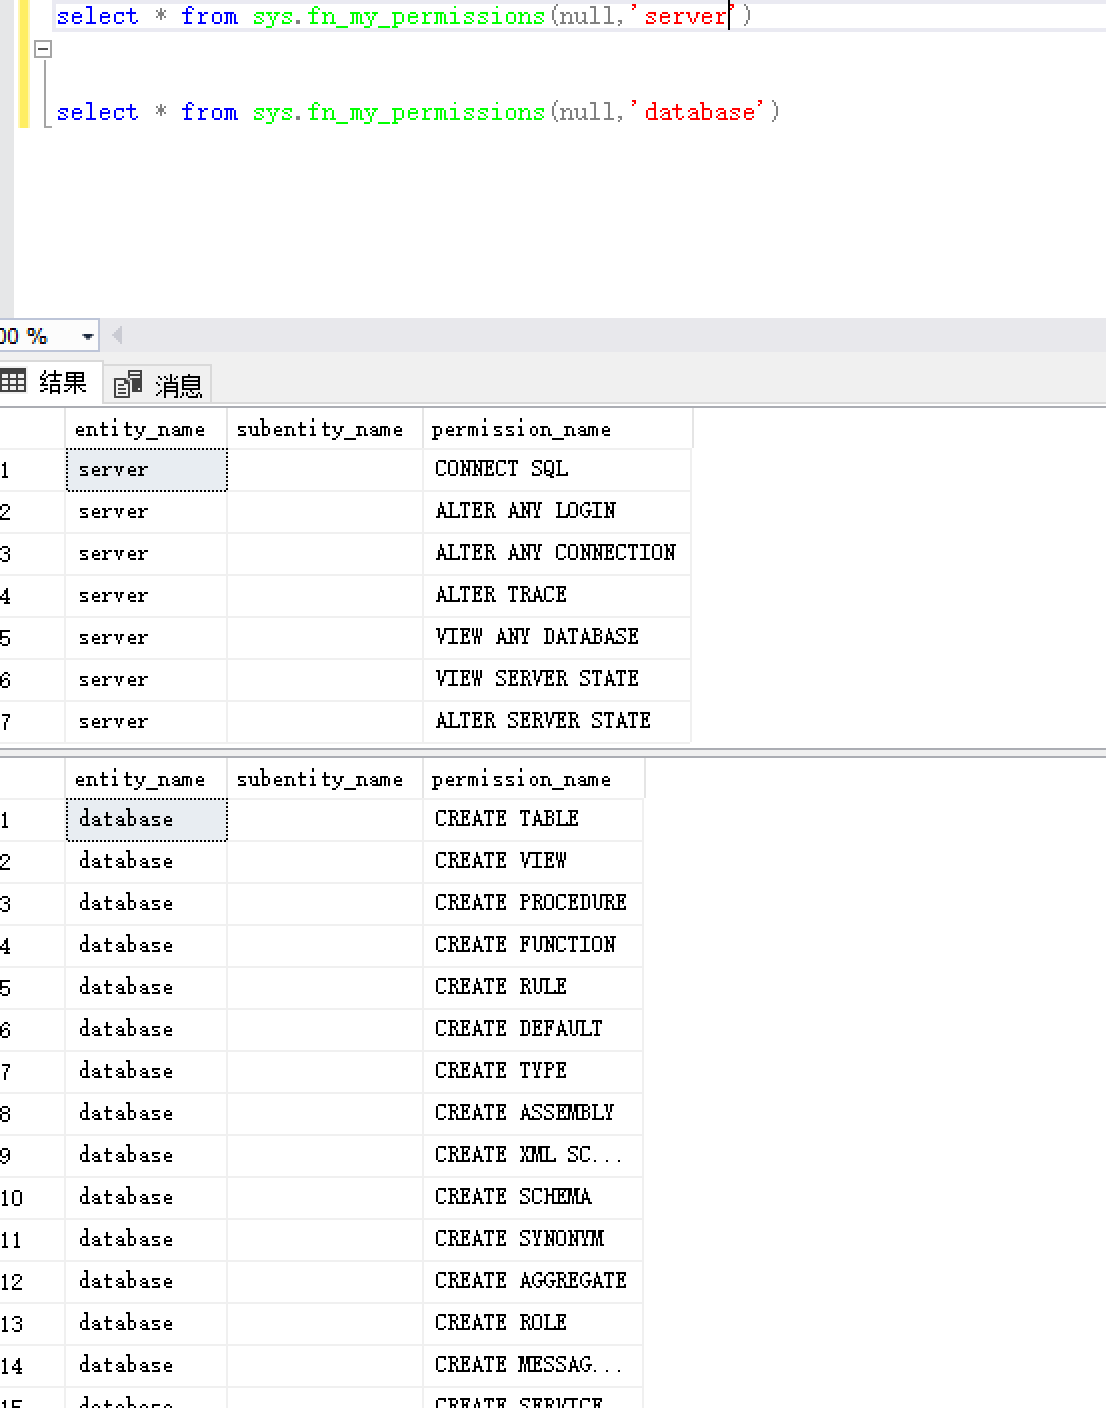The width and height of the screenshot is (1106, 1408).
Task: Select the CREATE SCHEMA cell
Action: (533, 1197)
